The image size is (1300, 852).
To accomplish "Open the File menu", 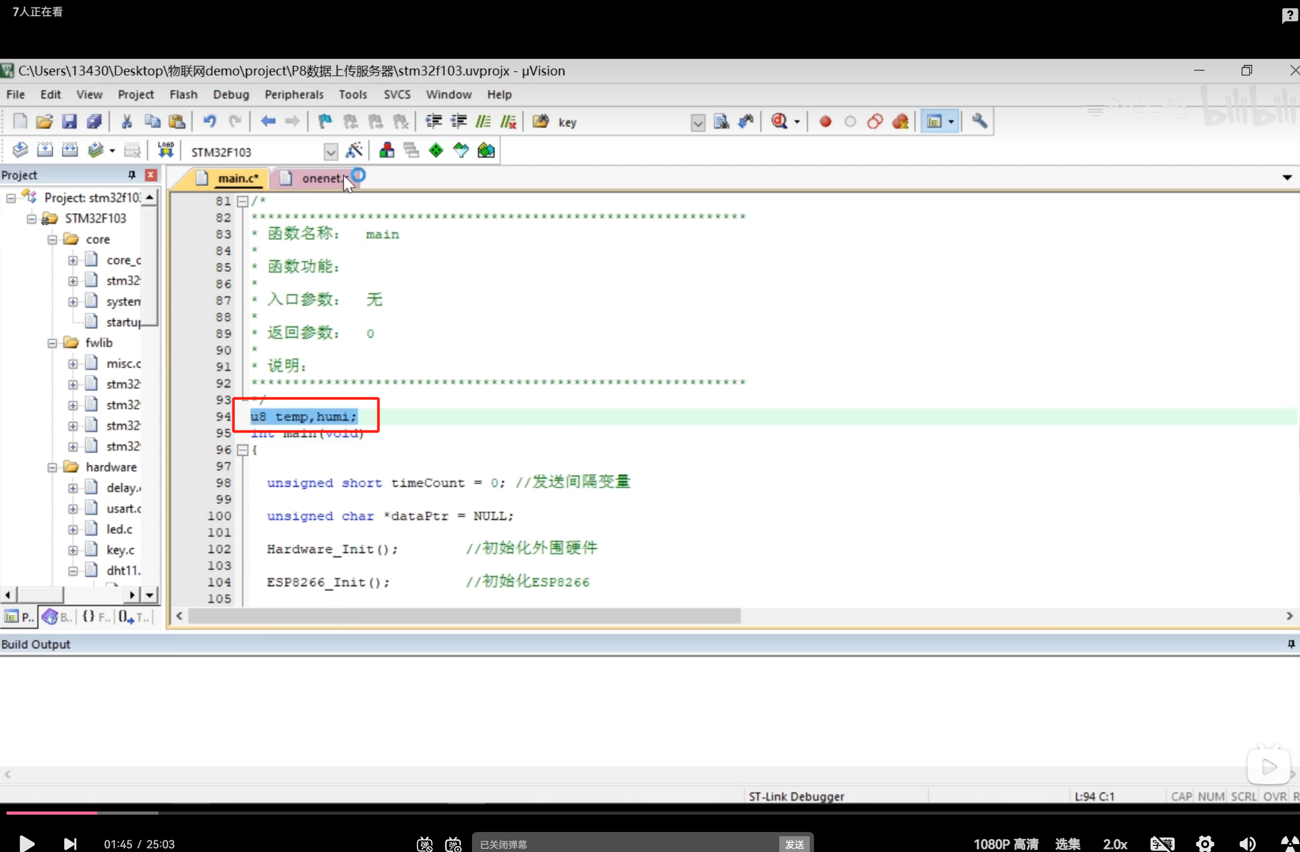I will (x=16, y=94).
